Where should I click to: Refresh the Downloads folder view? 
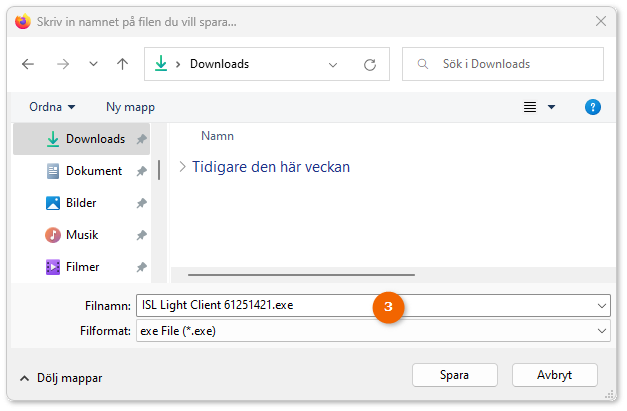point(370,64)
